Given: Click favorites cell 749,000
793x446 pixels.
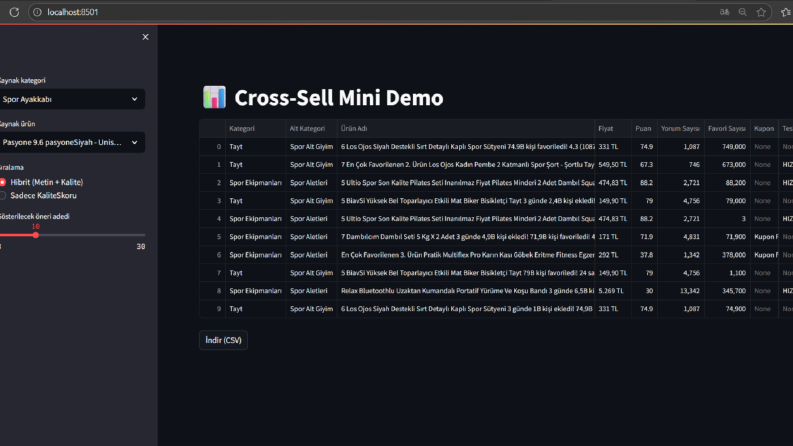Looking at the screenshot, I should pos(727,147).
